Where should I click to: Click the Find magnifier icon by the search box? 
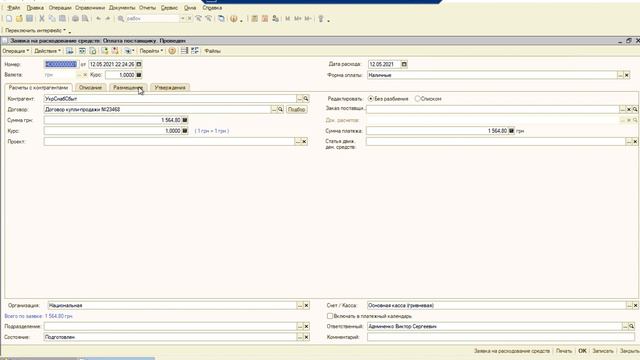121,19
